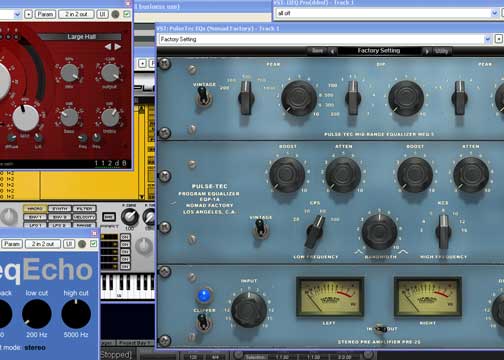Select next preset arrow in reverb plugin
504x360 pixels.
tap(118, 47)
